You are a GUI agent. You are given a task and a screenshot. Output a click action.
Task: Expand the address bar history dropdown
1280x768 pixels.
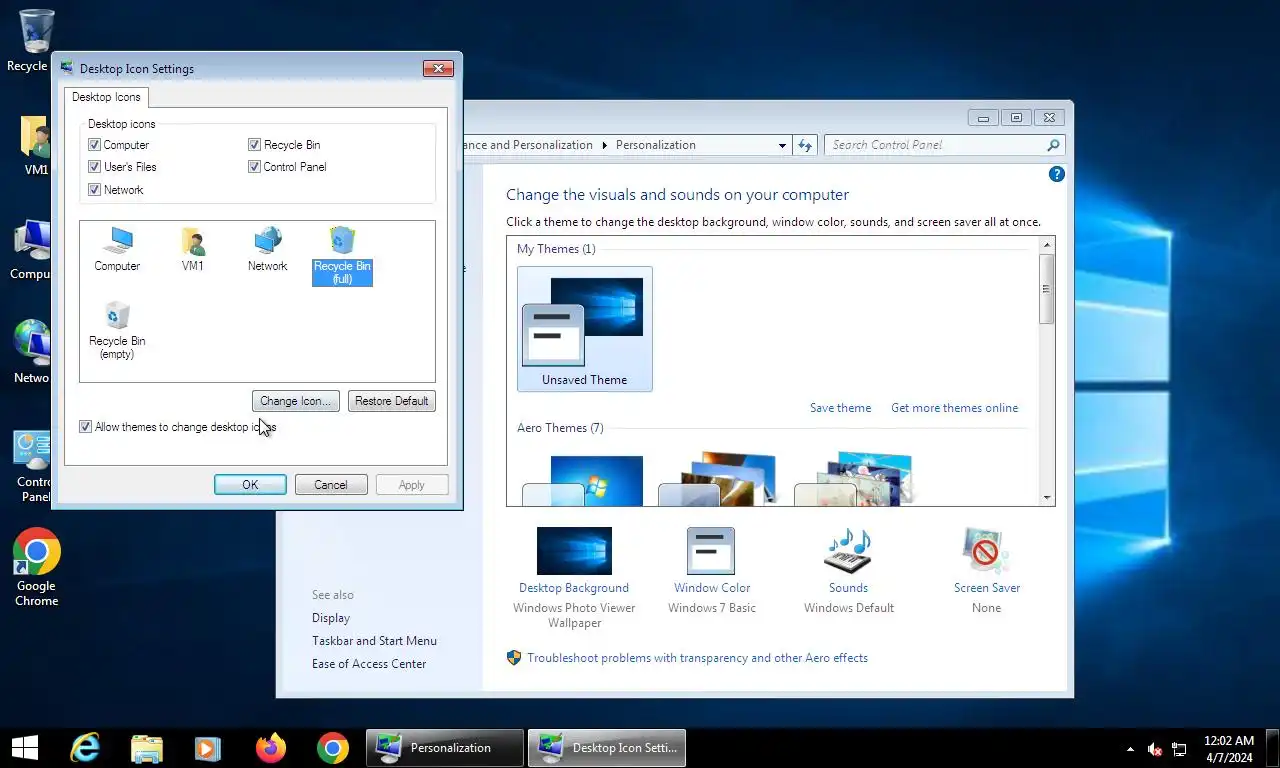782,146
